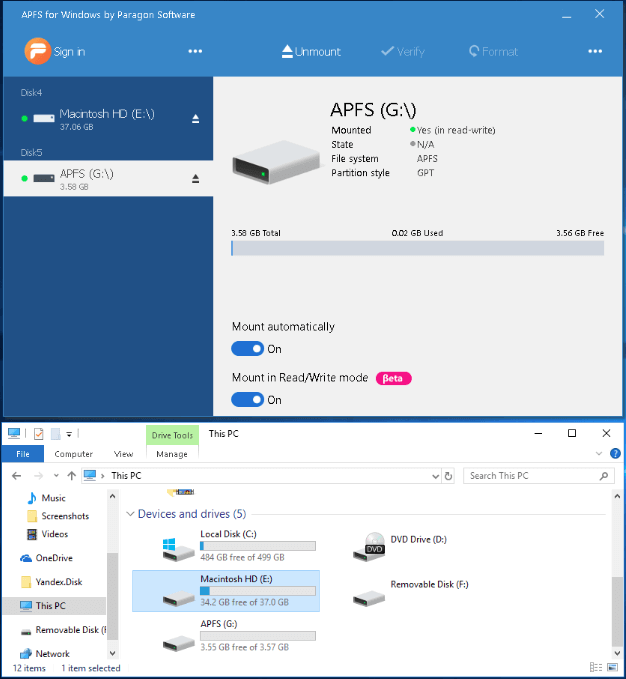The height and width of the screenshot is (679, 626).
Task: Unmount the selected APFS volume
Action: pyautogui.click(x=311, y=51)
